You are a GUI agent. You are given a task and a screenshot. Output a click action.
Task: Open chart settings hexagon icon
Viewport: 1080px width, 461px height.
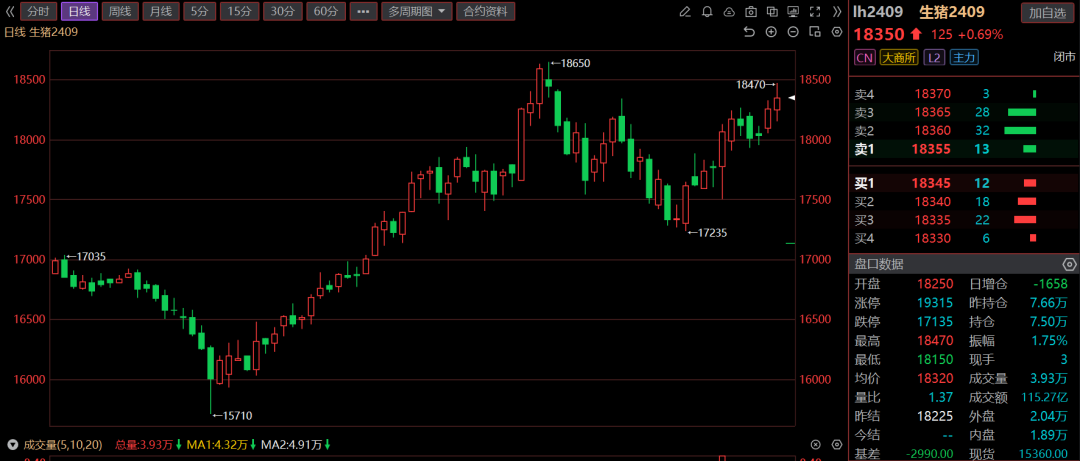(837, 32)
